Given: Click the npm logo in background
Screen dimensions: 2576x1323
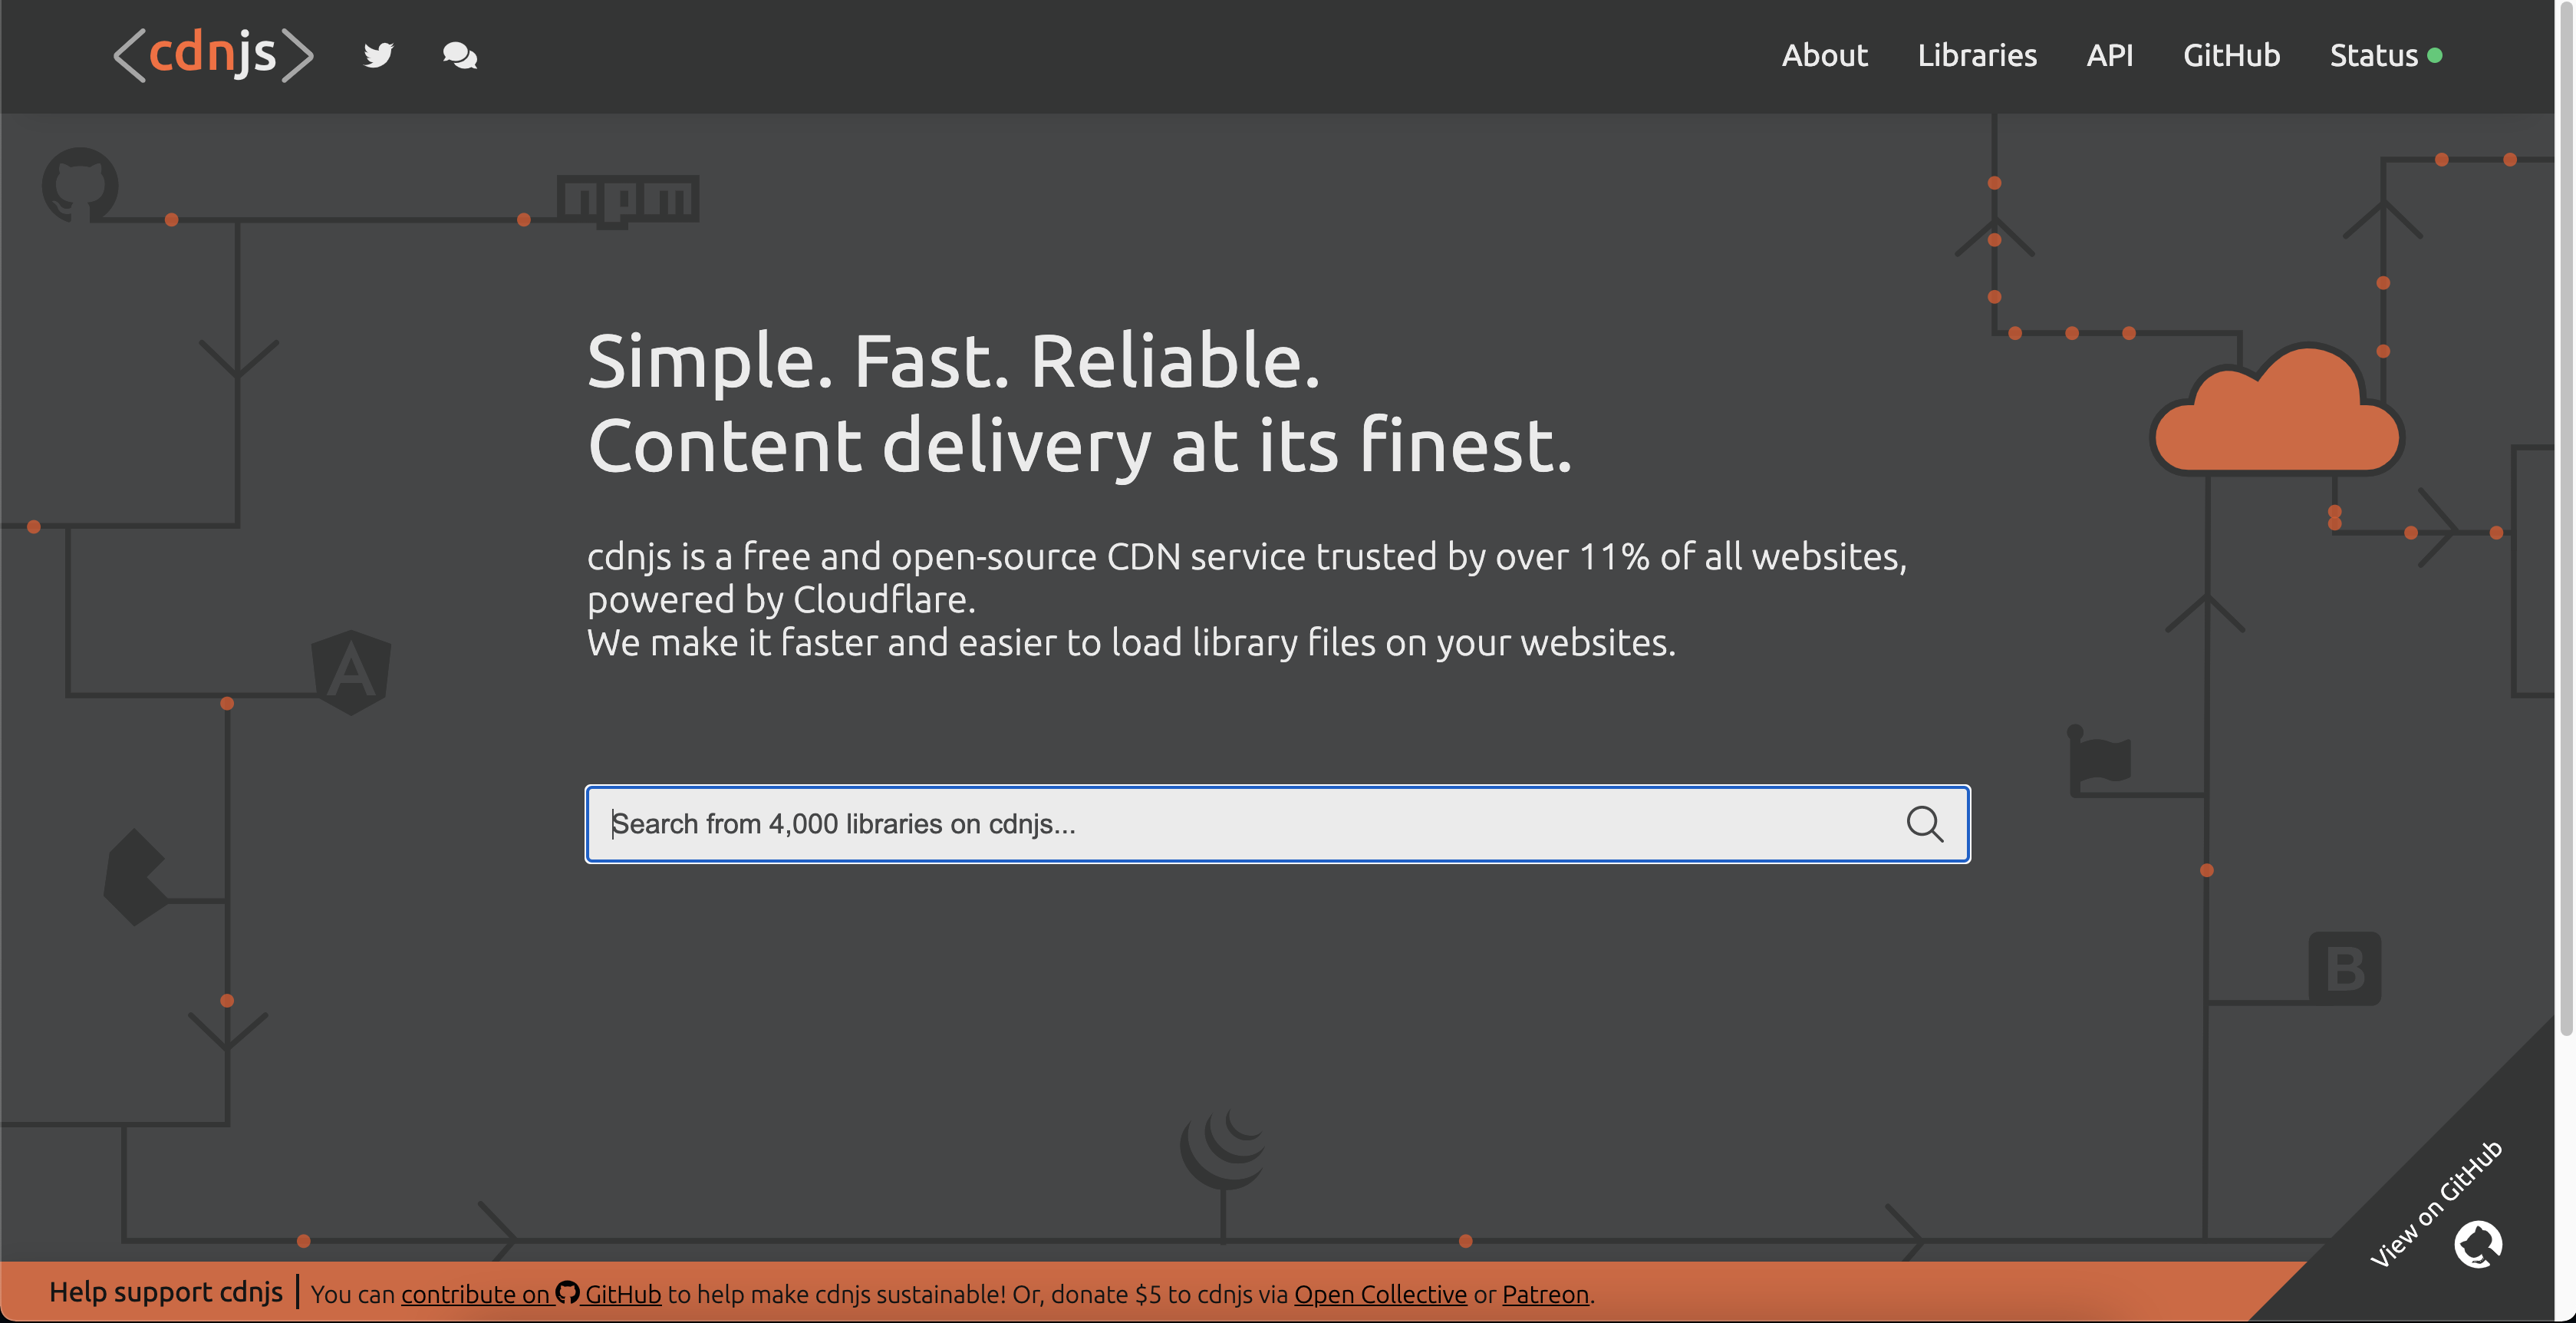Looking at the screenshot, I should point(628,200).
